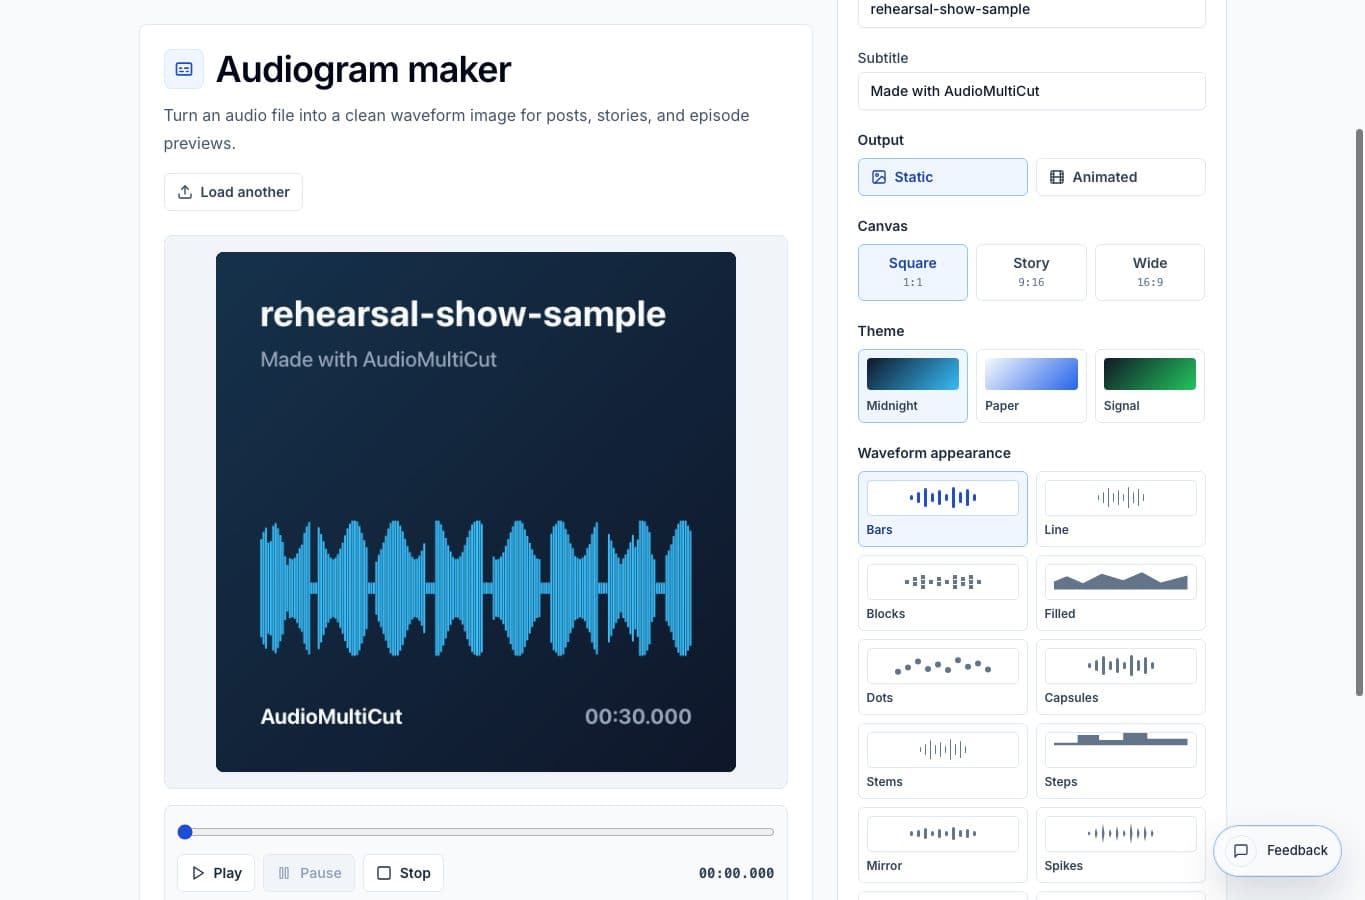The height and width of the screenshot is (900, 1365).
Task: Click the Bars waveform preview icon
Action: click(x=943, y=497)
